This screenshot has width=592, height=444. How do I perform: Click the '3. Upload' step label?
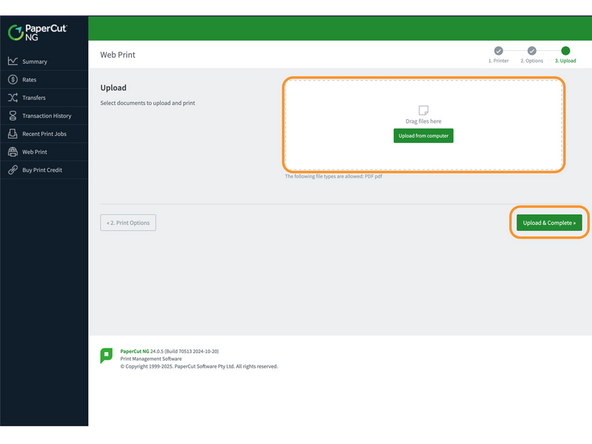tap(565, 61)
